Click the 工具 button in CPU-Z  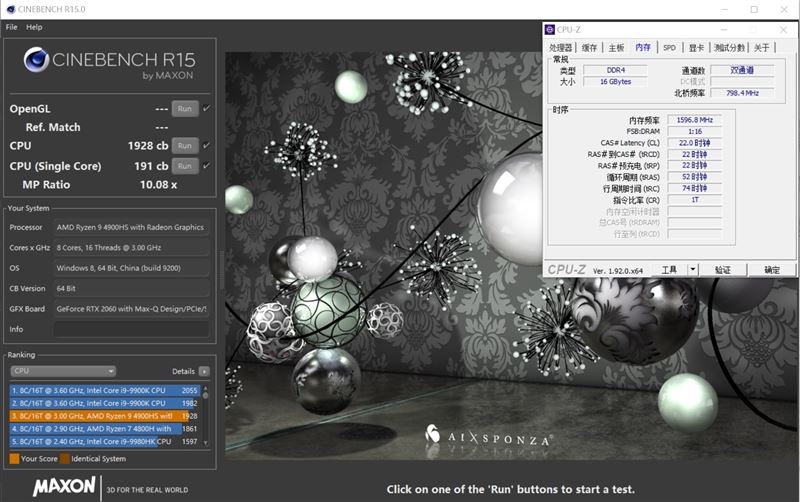[x=669, y=270]
